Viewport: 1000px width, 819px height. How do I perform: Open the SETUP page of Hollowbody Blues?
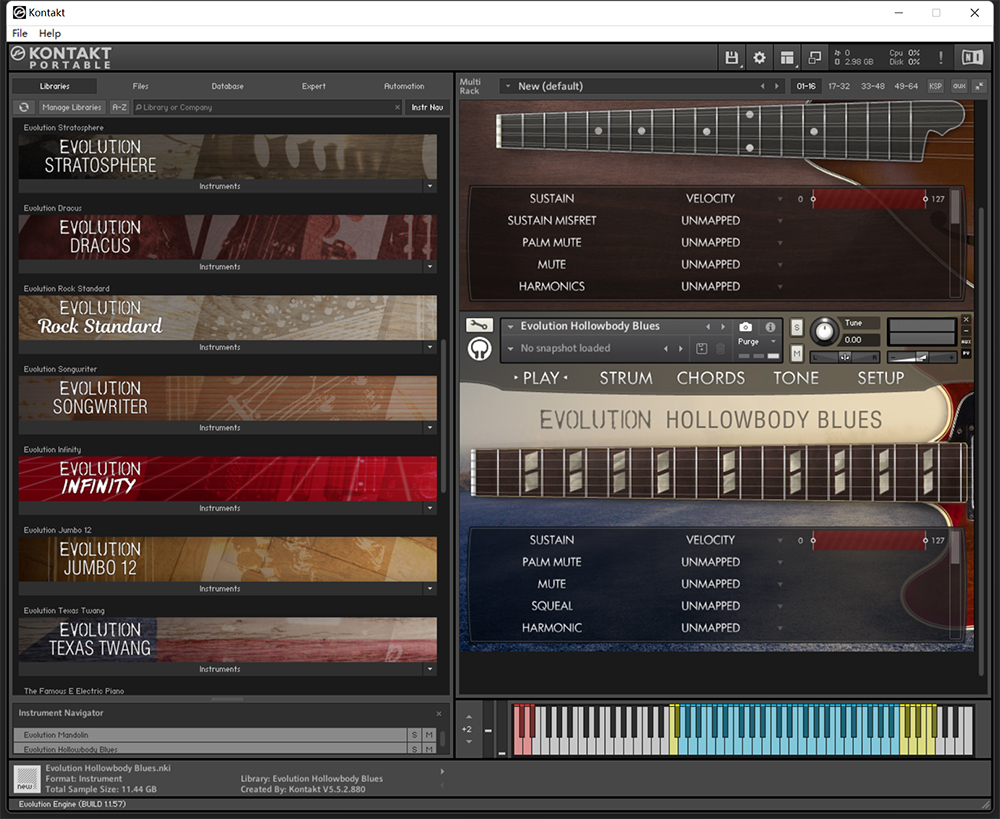tap(880, 378)
